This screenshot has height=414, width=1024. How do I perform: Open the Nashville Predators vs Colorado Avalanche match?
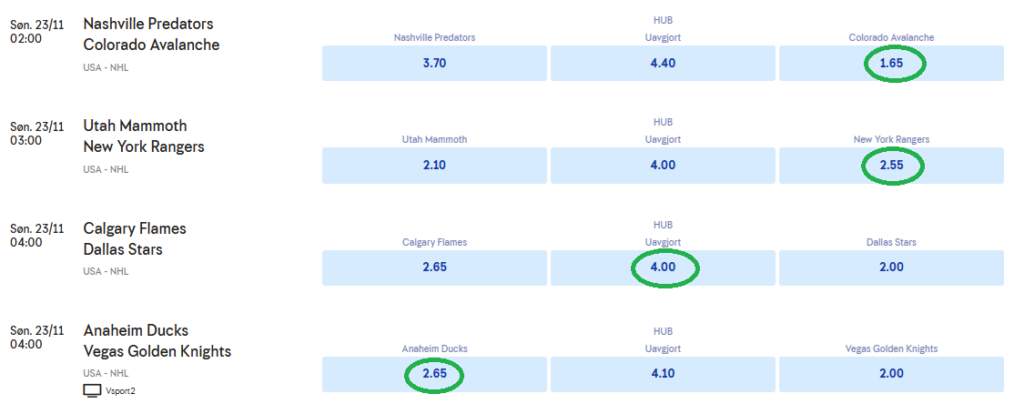(x=150, y=34)
